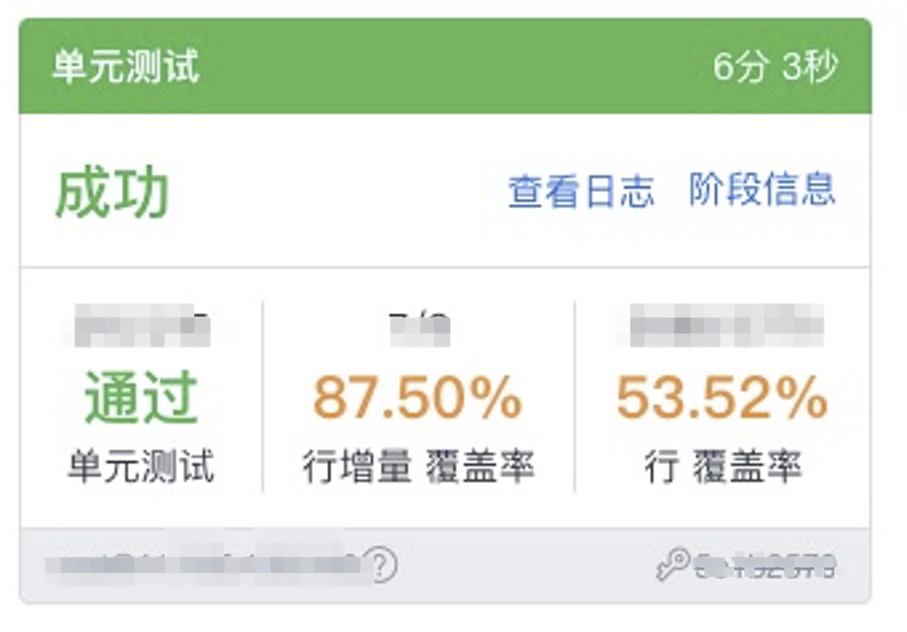Click the 单元测试 header title

[x=126, y=67]
